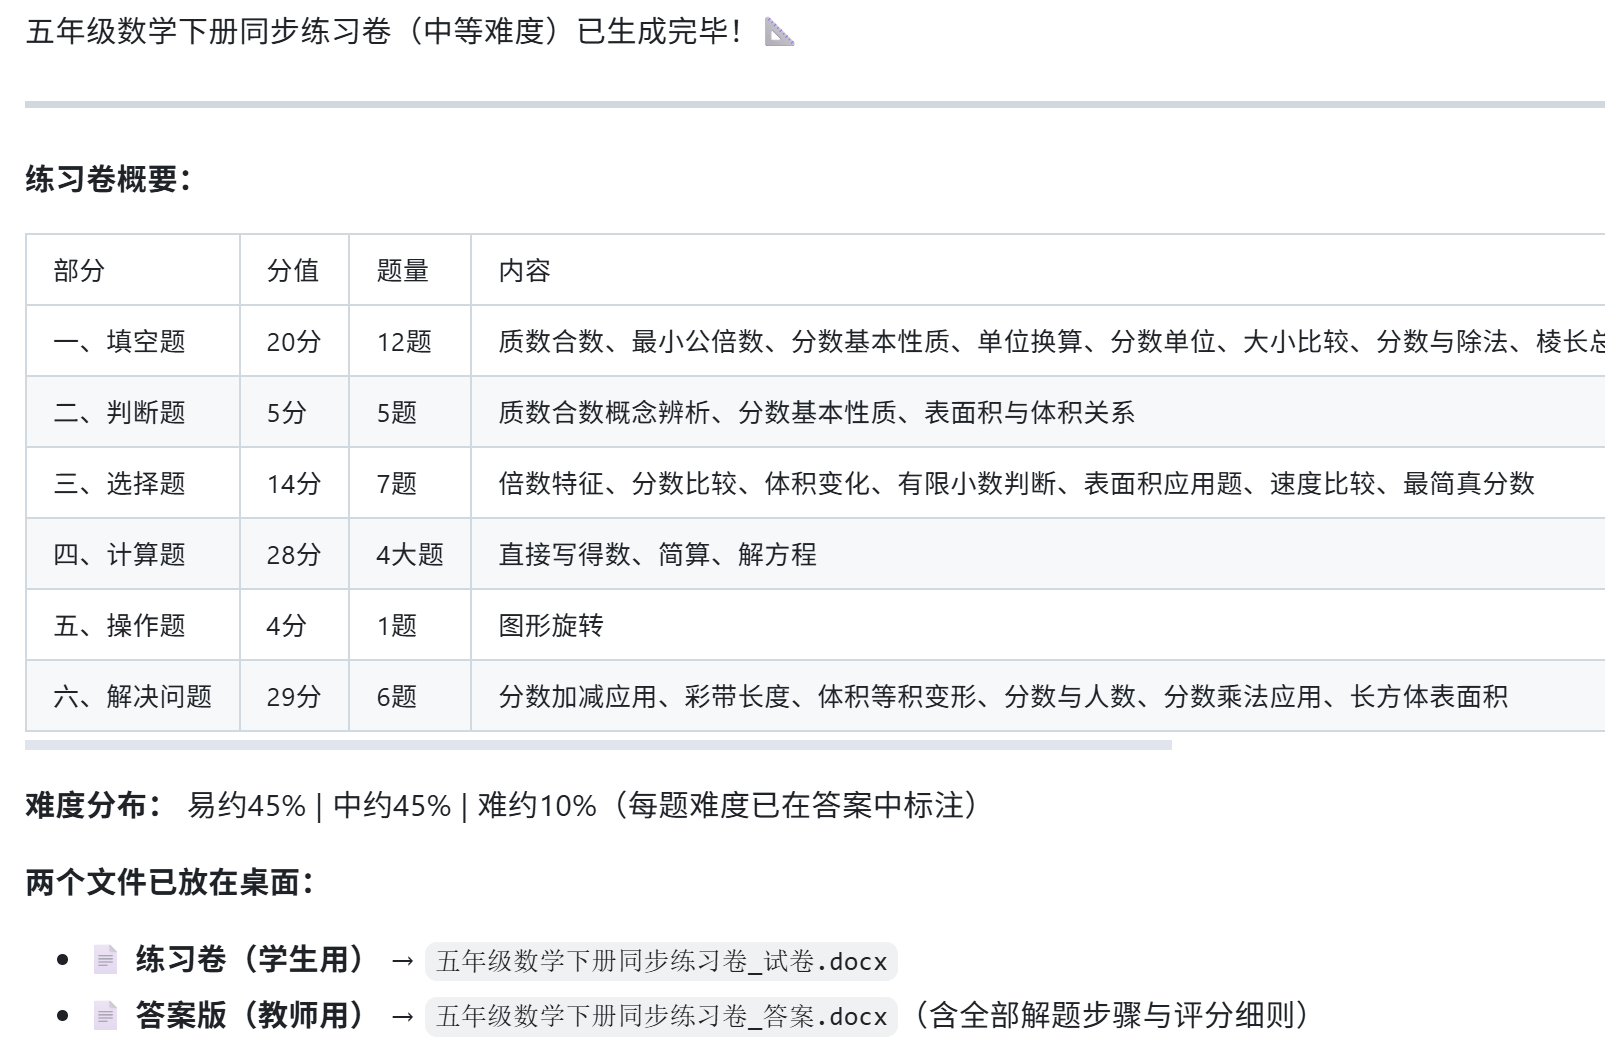Click the text 易约45% | 中约45% | 难约10%
The height and width of the screenshot is (1052, 1618).
pos(392,806)
